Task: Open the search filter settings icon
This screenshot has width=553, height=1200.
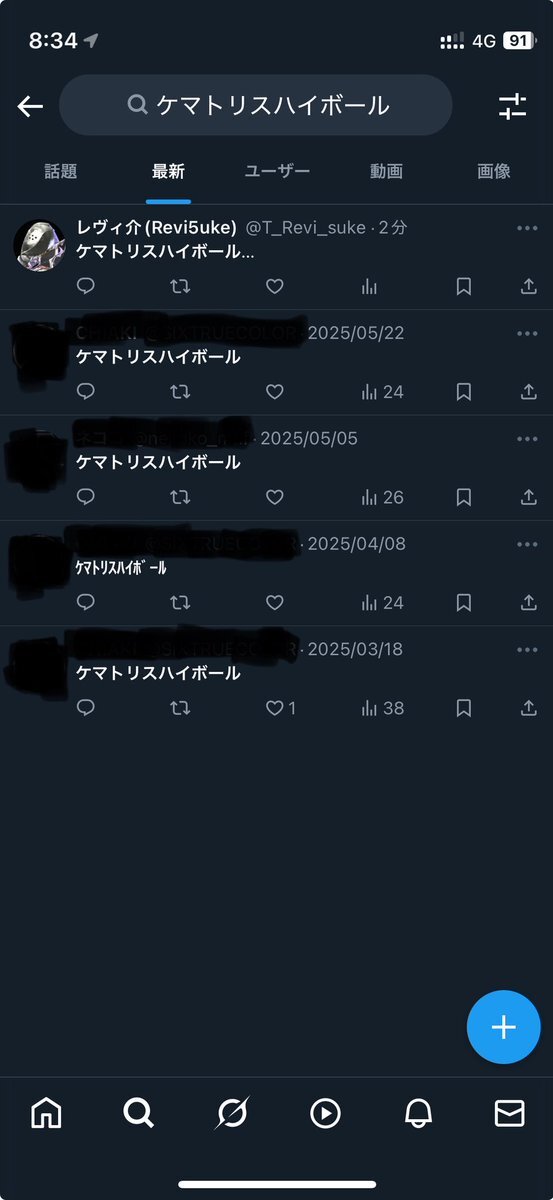Action: (513, 106)
